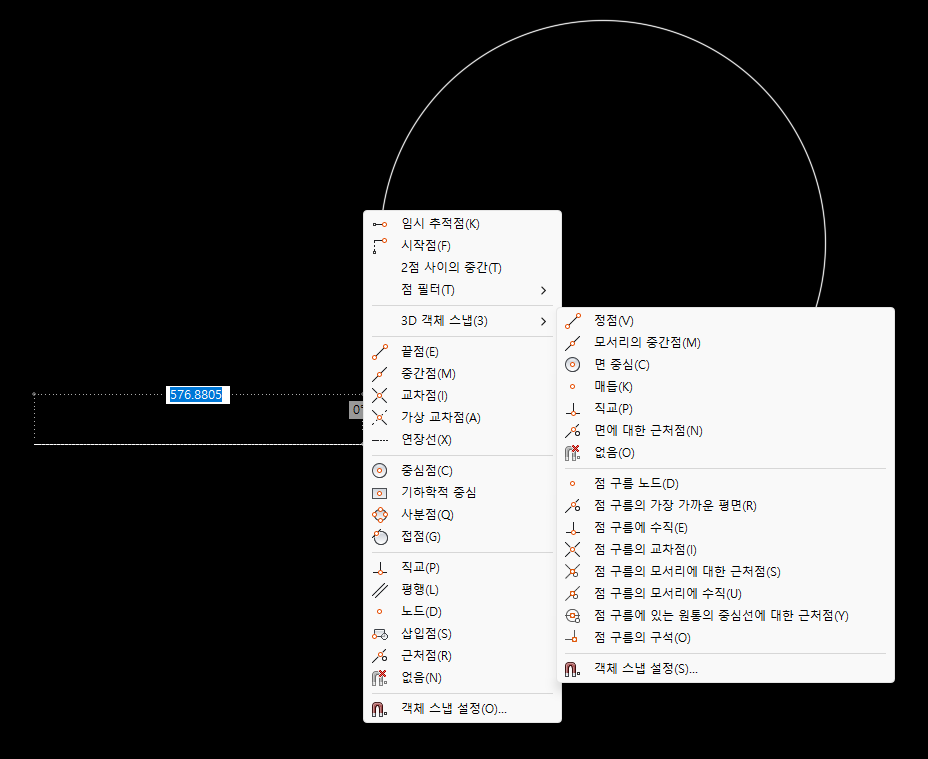Viewport: 928px width, 759px height.
Task: Click the 점 구름 노드(D) icon
Action: [x=573, y=484]
